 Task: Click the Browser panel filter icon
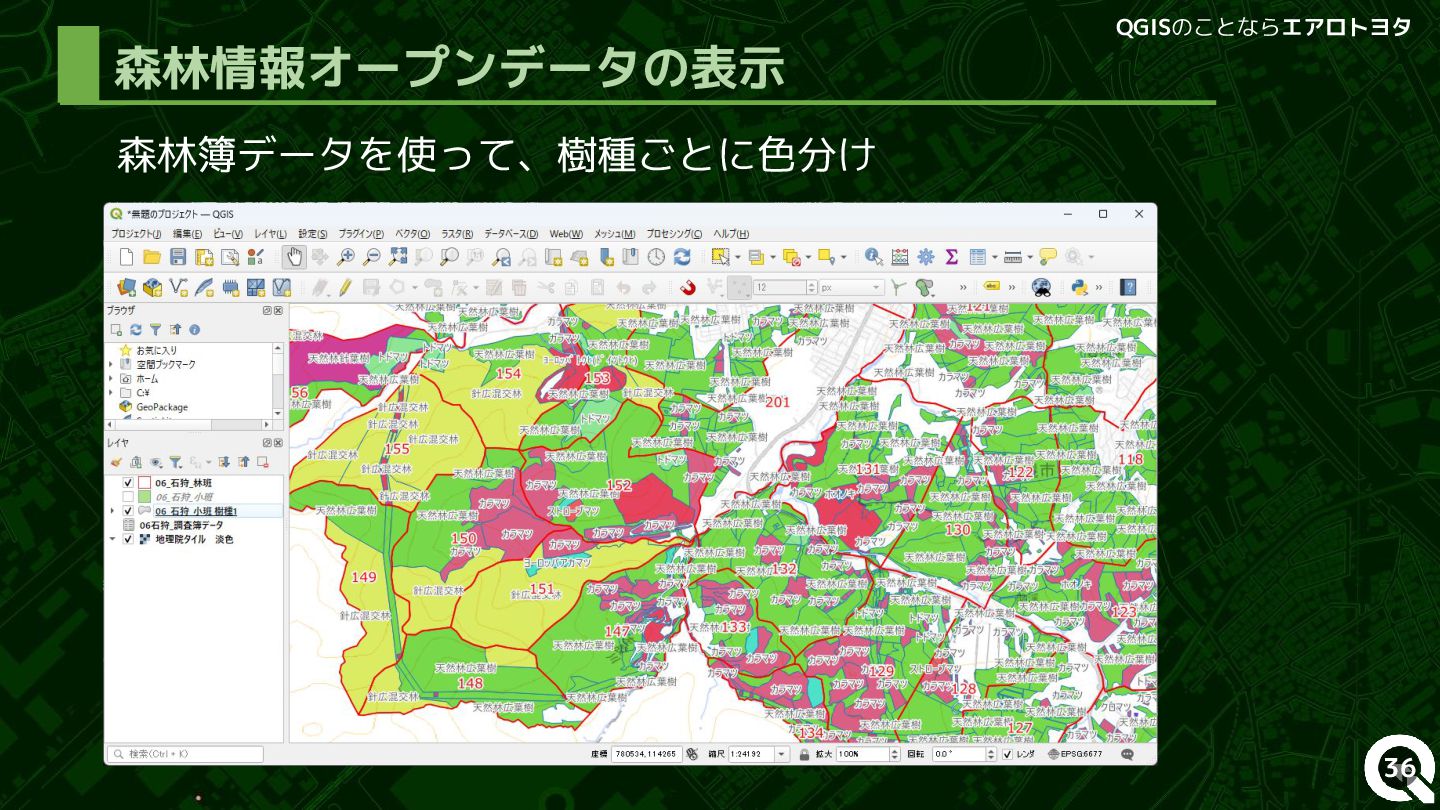155,329
